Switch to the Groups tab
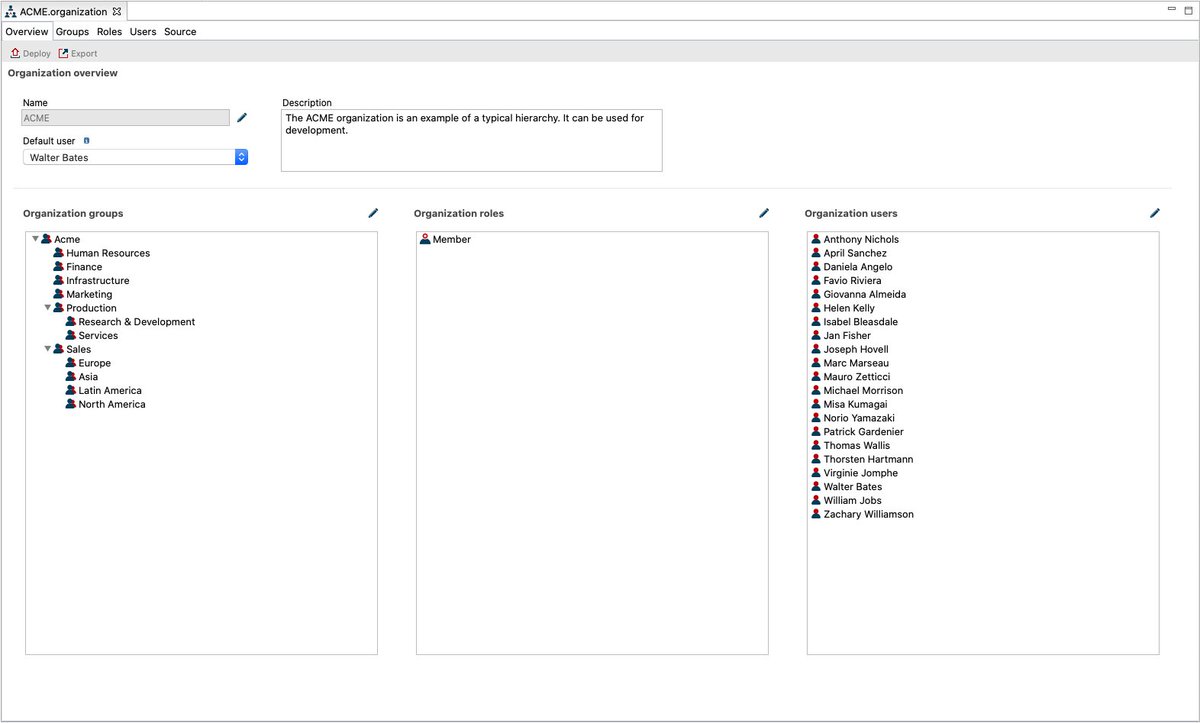Viewport: 1200px width, 723px height. tap(71, 31)
